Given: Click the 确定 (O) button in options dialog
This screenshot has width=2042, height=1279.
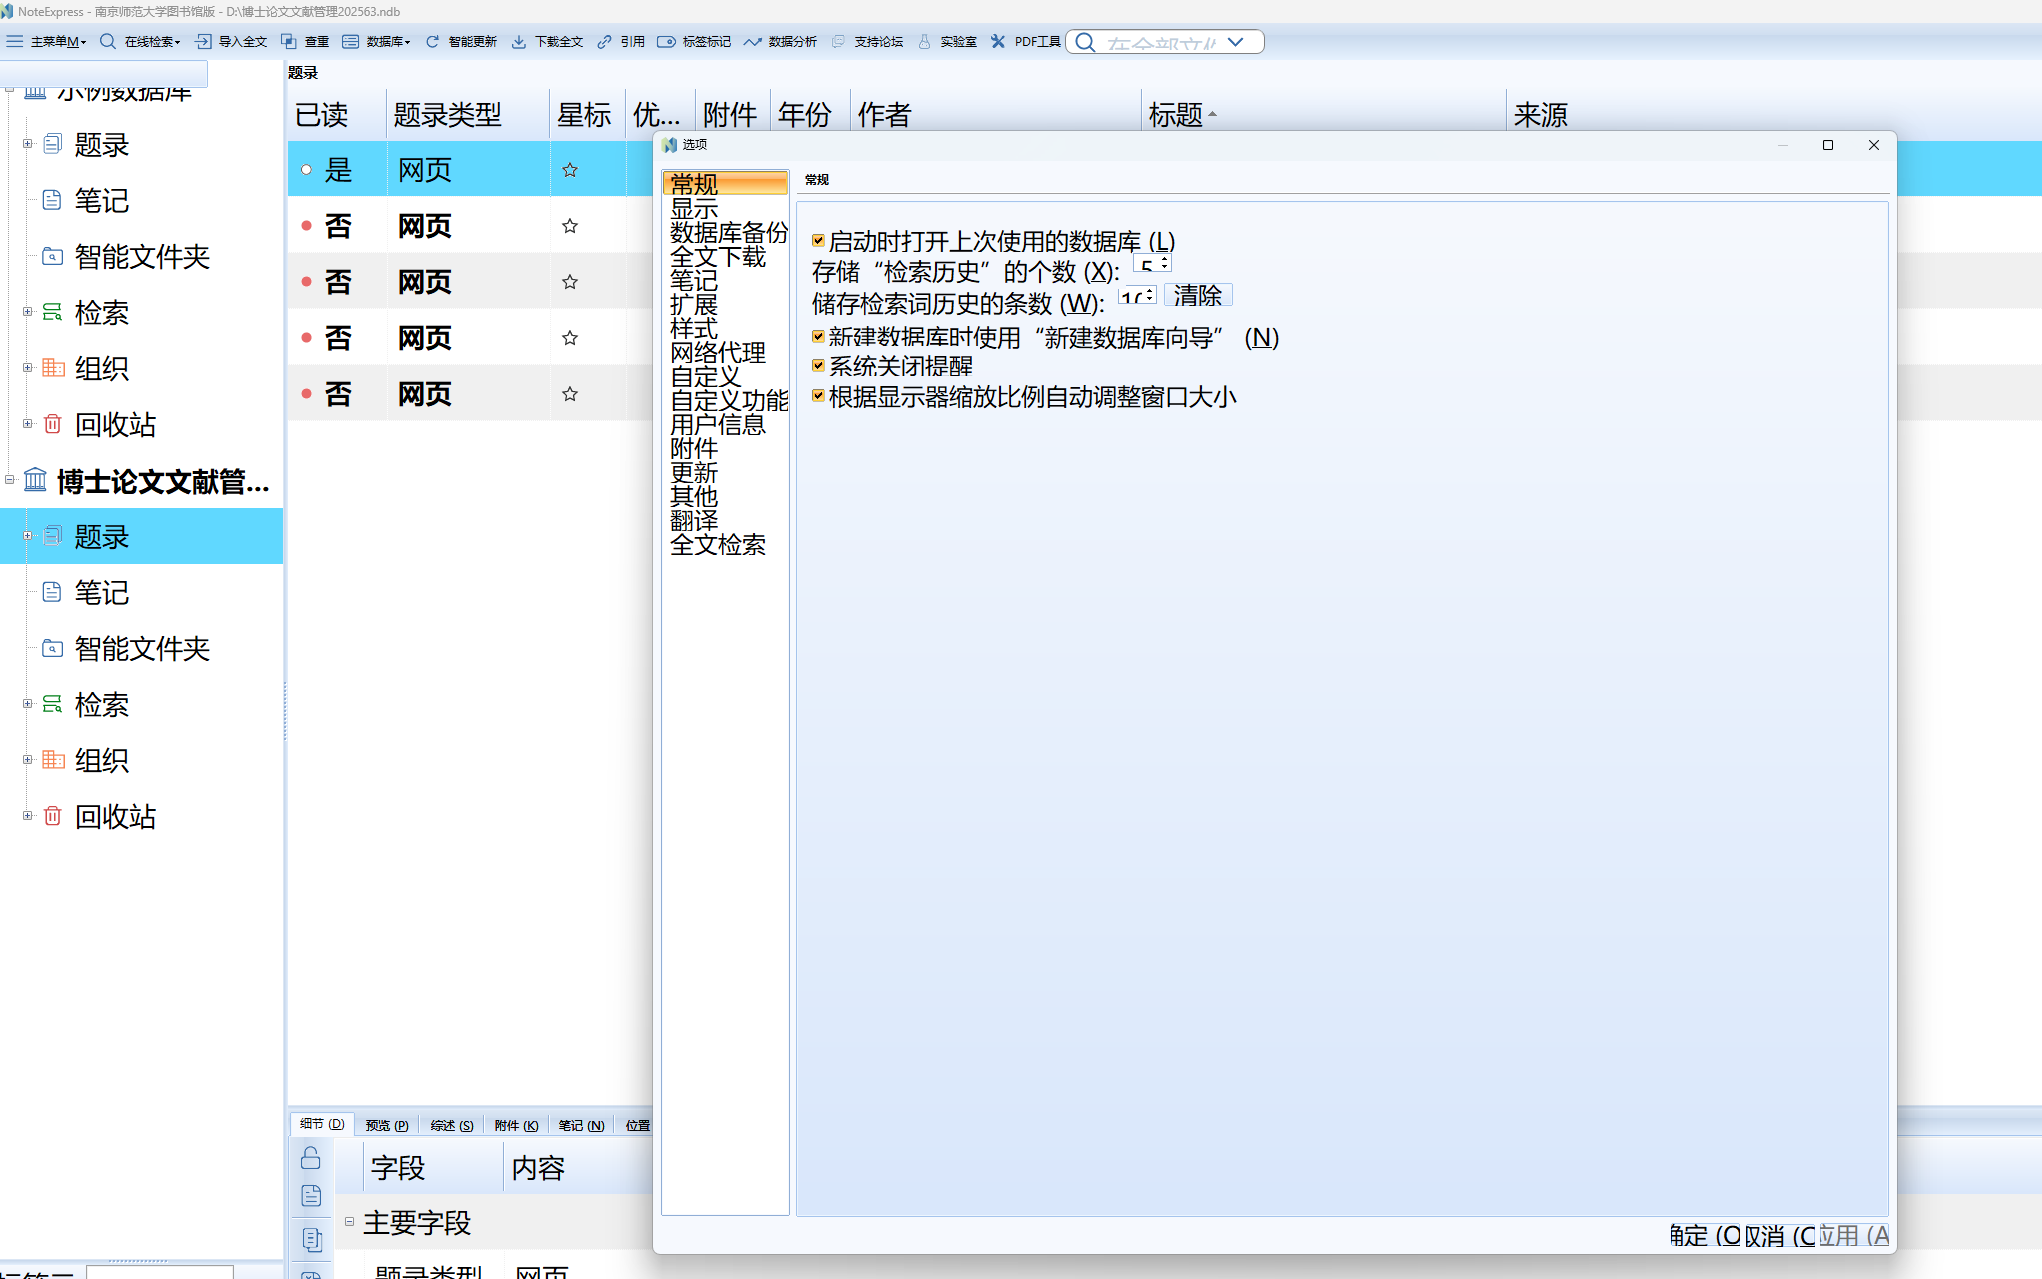Looking at the screenshot, I should pyautogui.click(x=1705, y=1236).
